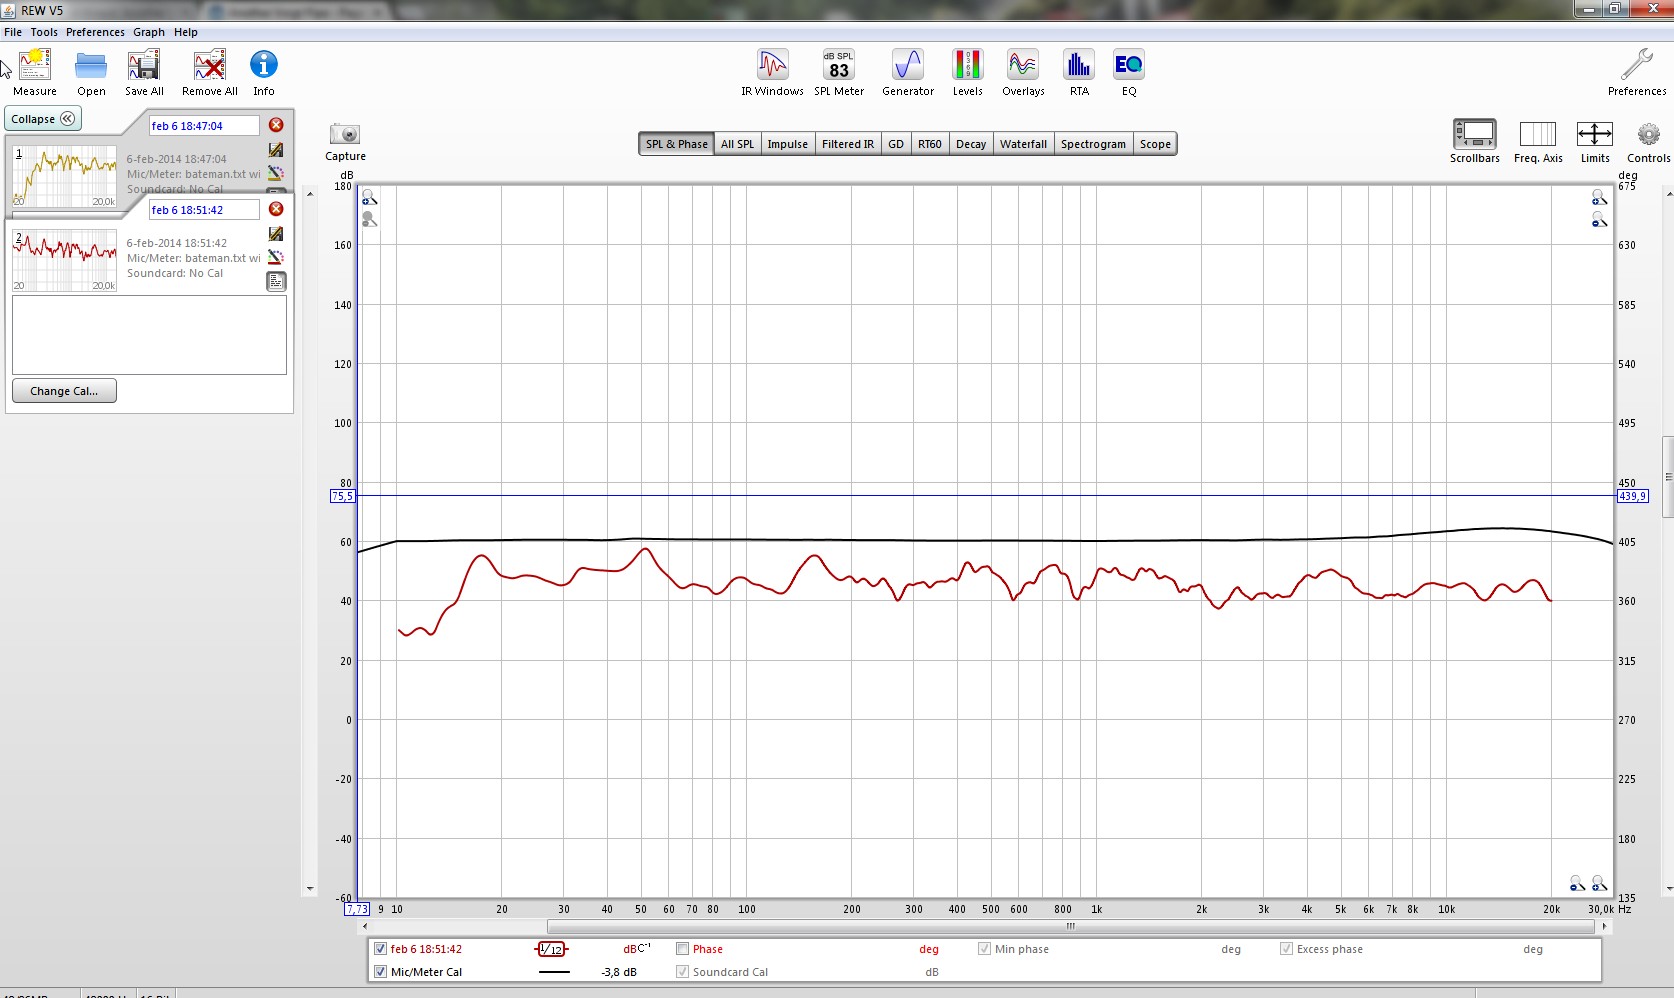Edit name field feb 6 18:51:42
The height and width of the screenshot is (998, 1674).
click(204, 210)
